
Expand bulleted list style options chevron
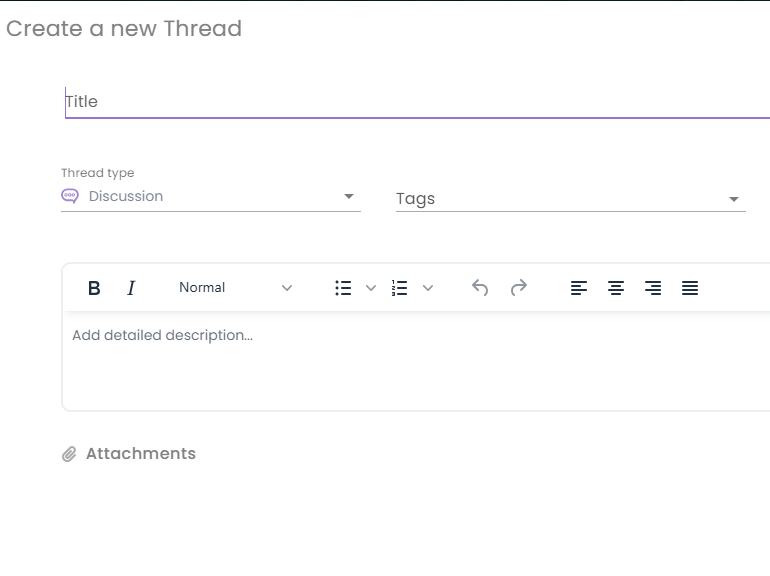pos(371,288)
